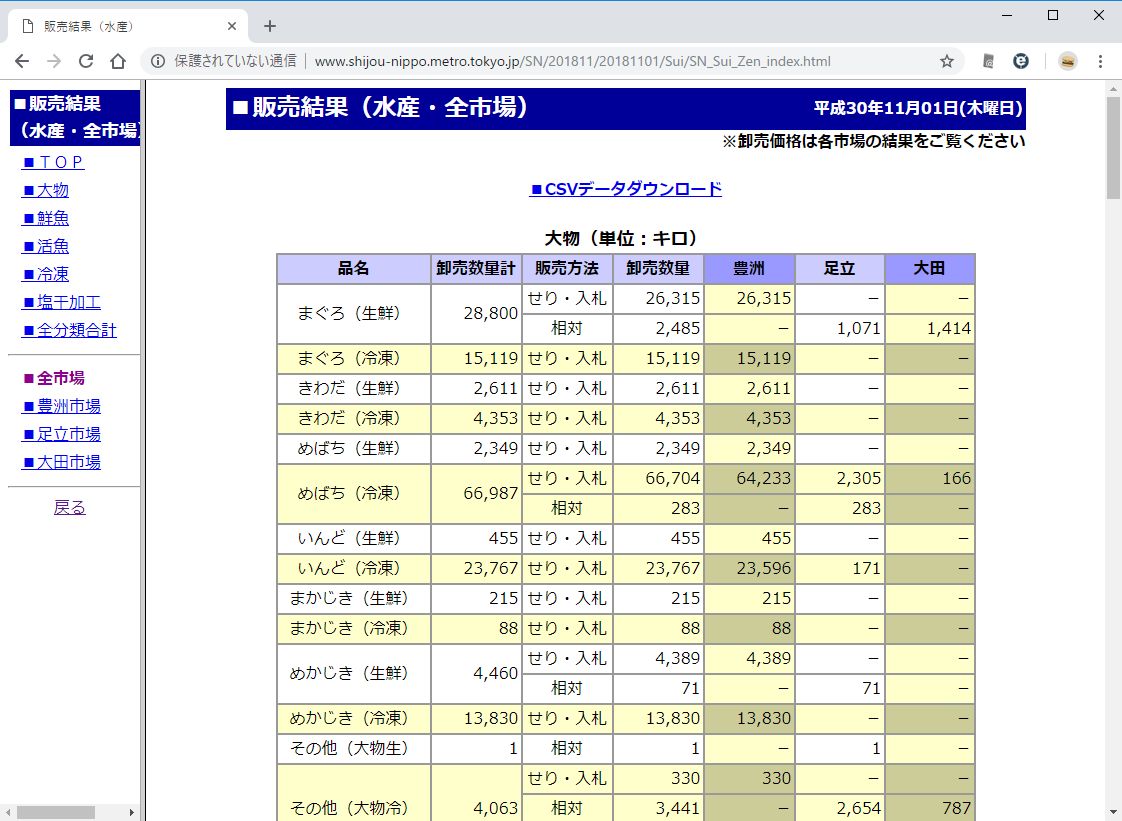The width and height of the screenshot is (1122, 821).
Task: Click the site information icon in address bar
Action: click(x=158, y=61)
